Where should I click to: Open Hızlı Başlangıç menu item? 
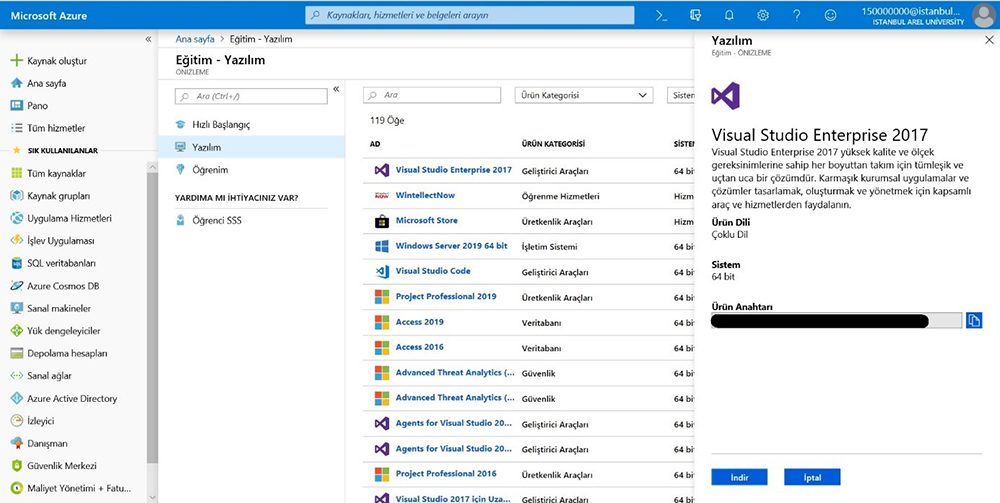point(221,125)
